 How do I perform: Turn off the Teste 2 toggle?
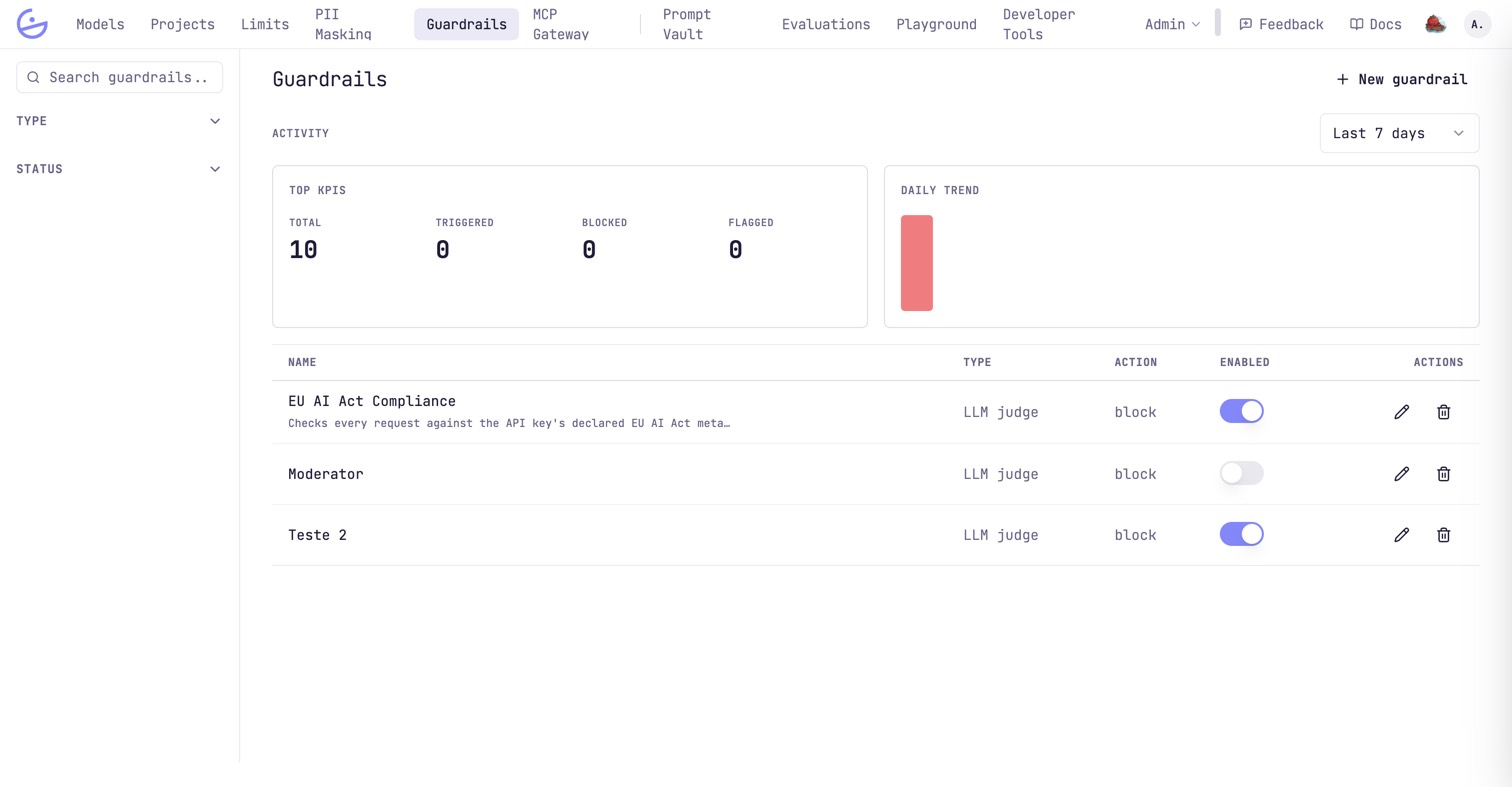pyautogui.click(x=1241, y=534)
